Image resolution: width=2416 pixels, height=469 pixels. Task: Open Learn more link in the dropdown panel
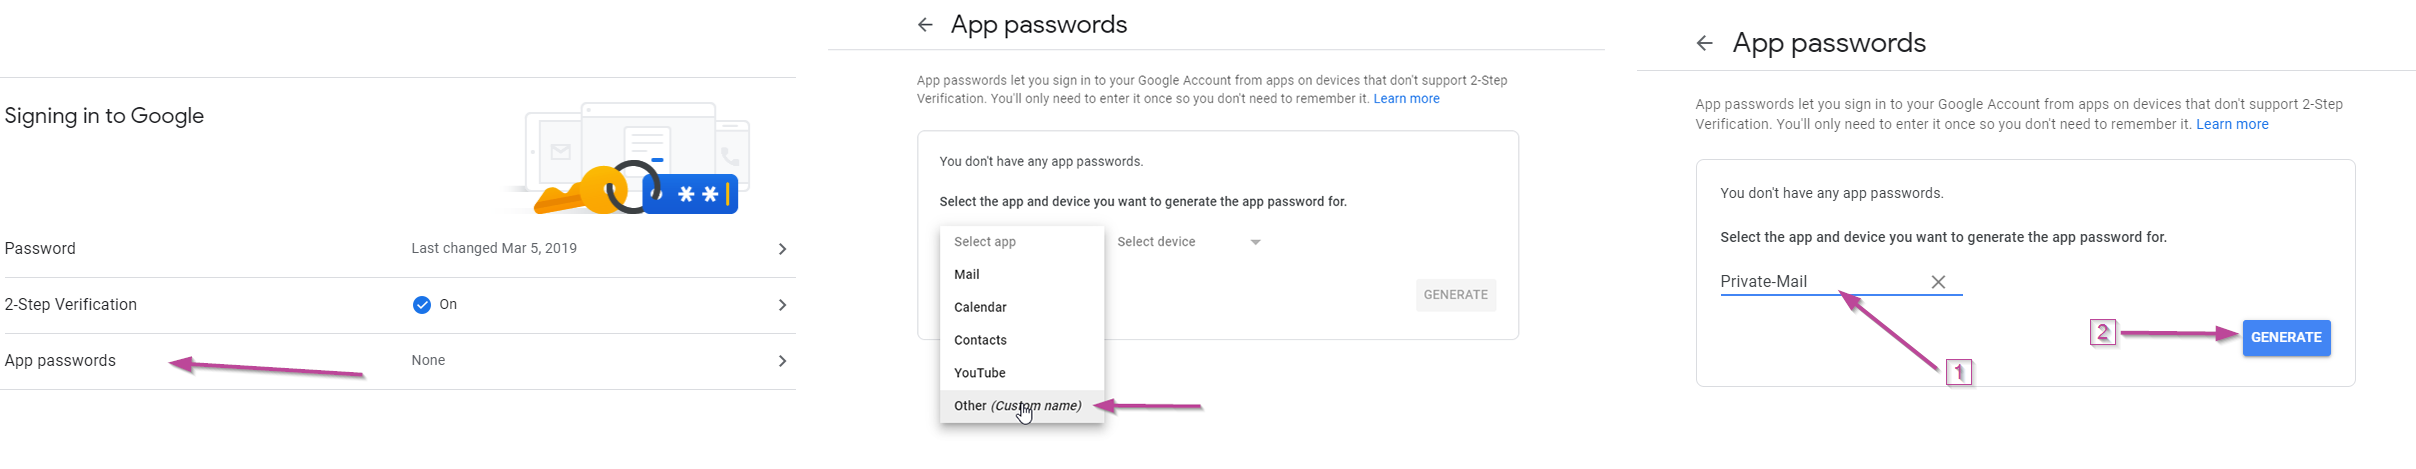pos(1406,99)
